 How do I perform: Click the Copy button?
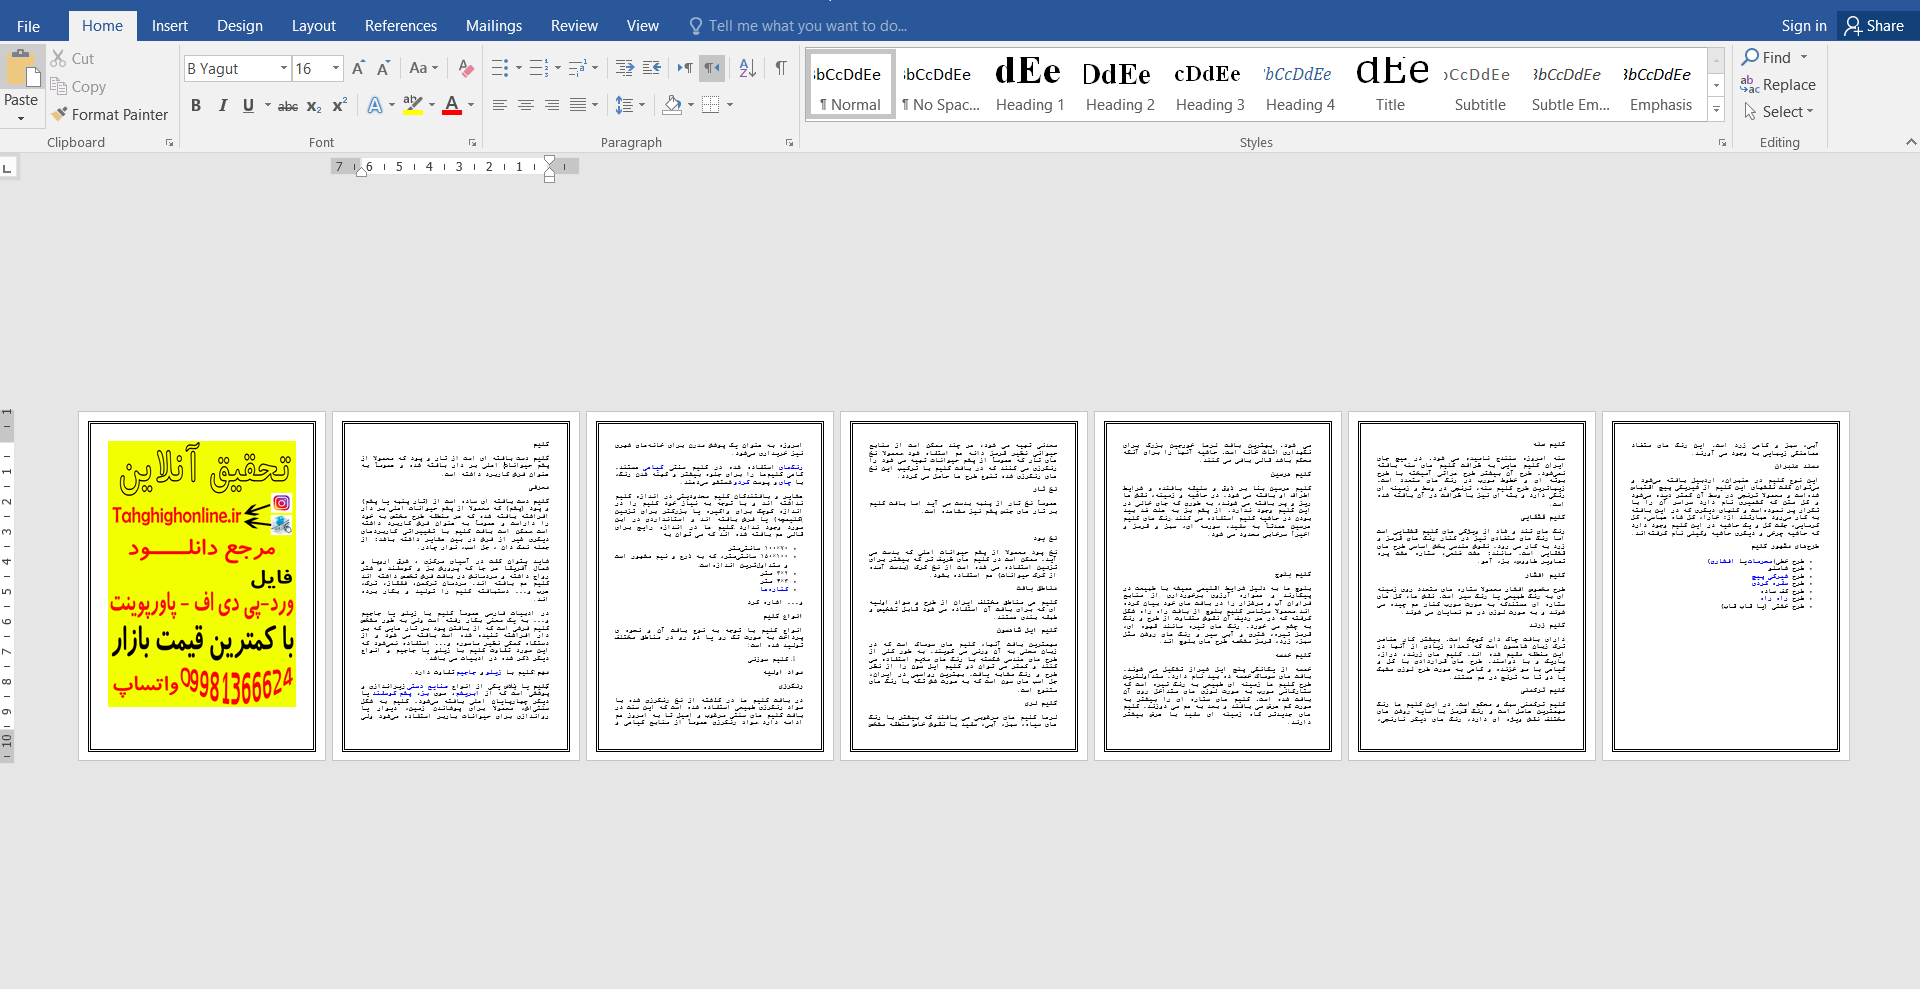(x=78, y=87)
